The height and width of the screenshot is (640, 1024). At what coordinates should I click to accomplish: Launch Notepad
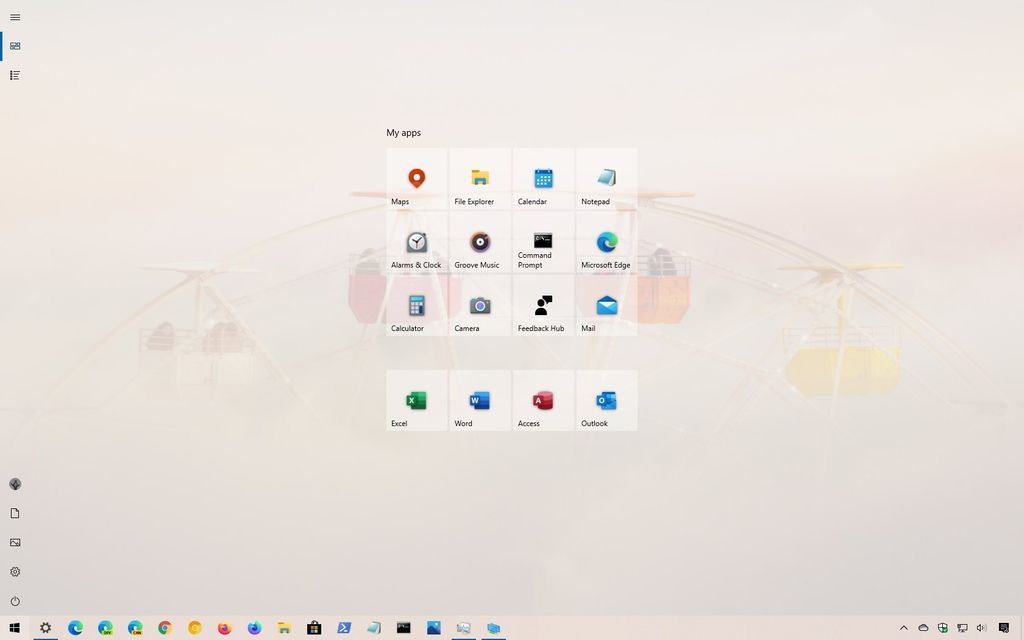click(606, 179)
